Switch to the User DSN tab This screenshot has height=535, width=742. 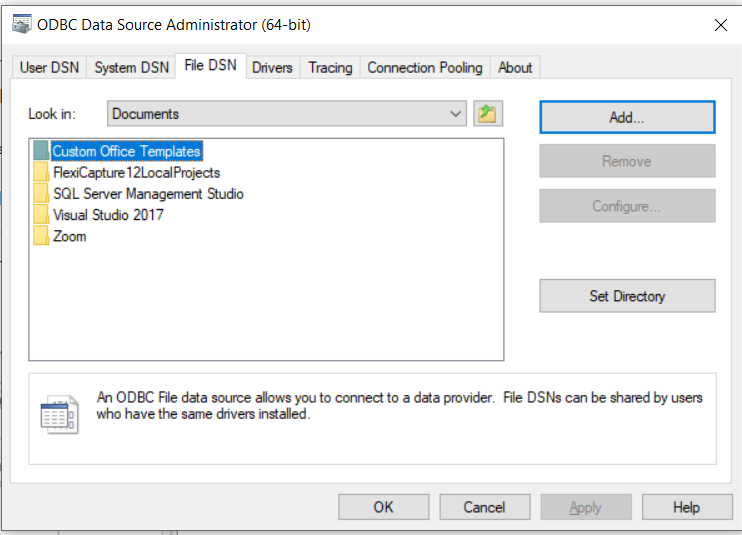48,68
